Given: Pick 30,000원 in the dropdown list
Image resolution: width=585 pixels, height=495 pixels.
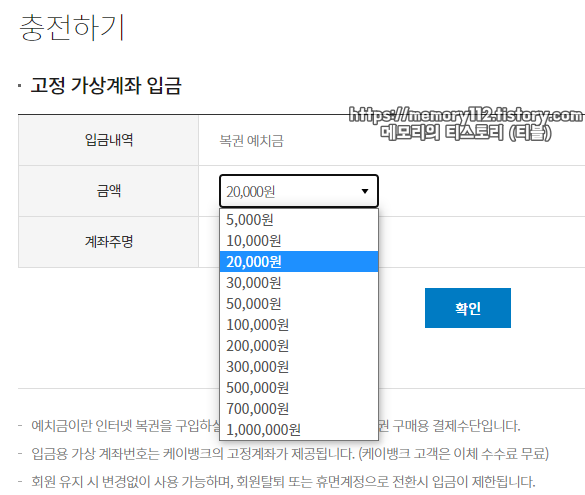Looking at the screenshot, I should click(x=299, y=283).
